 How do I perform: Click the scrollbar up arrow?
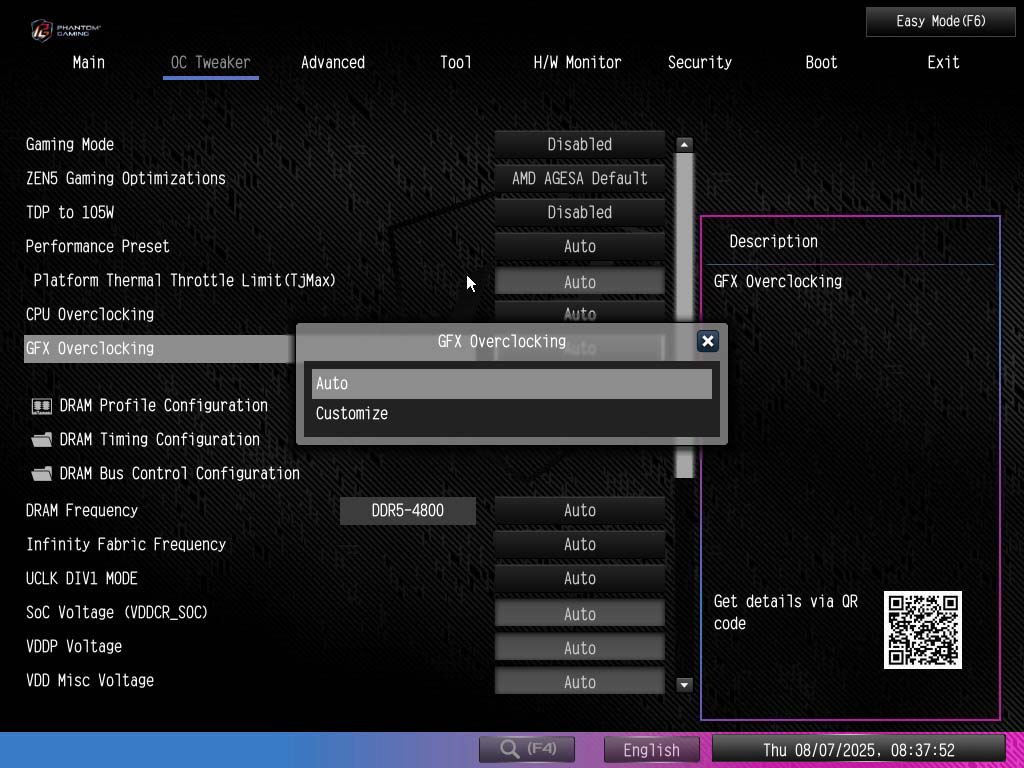684,144
